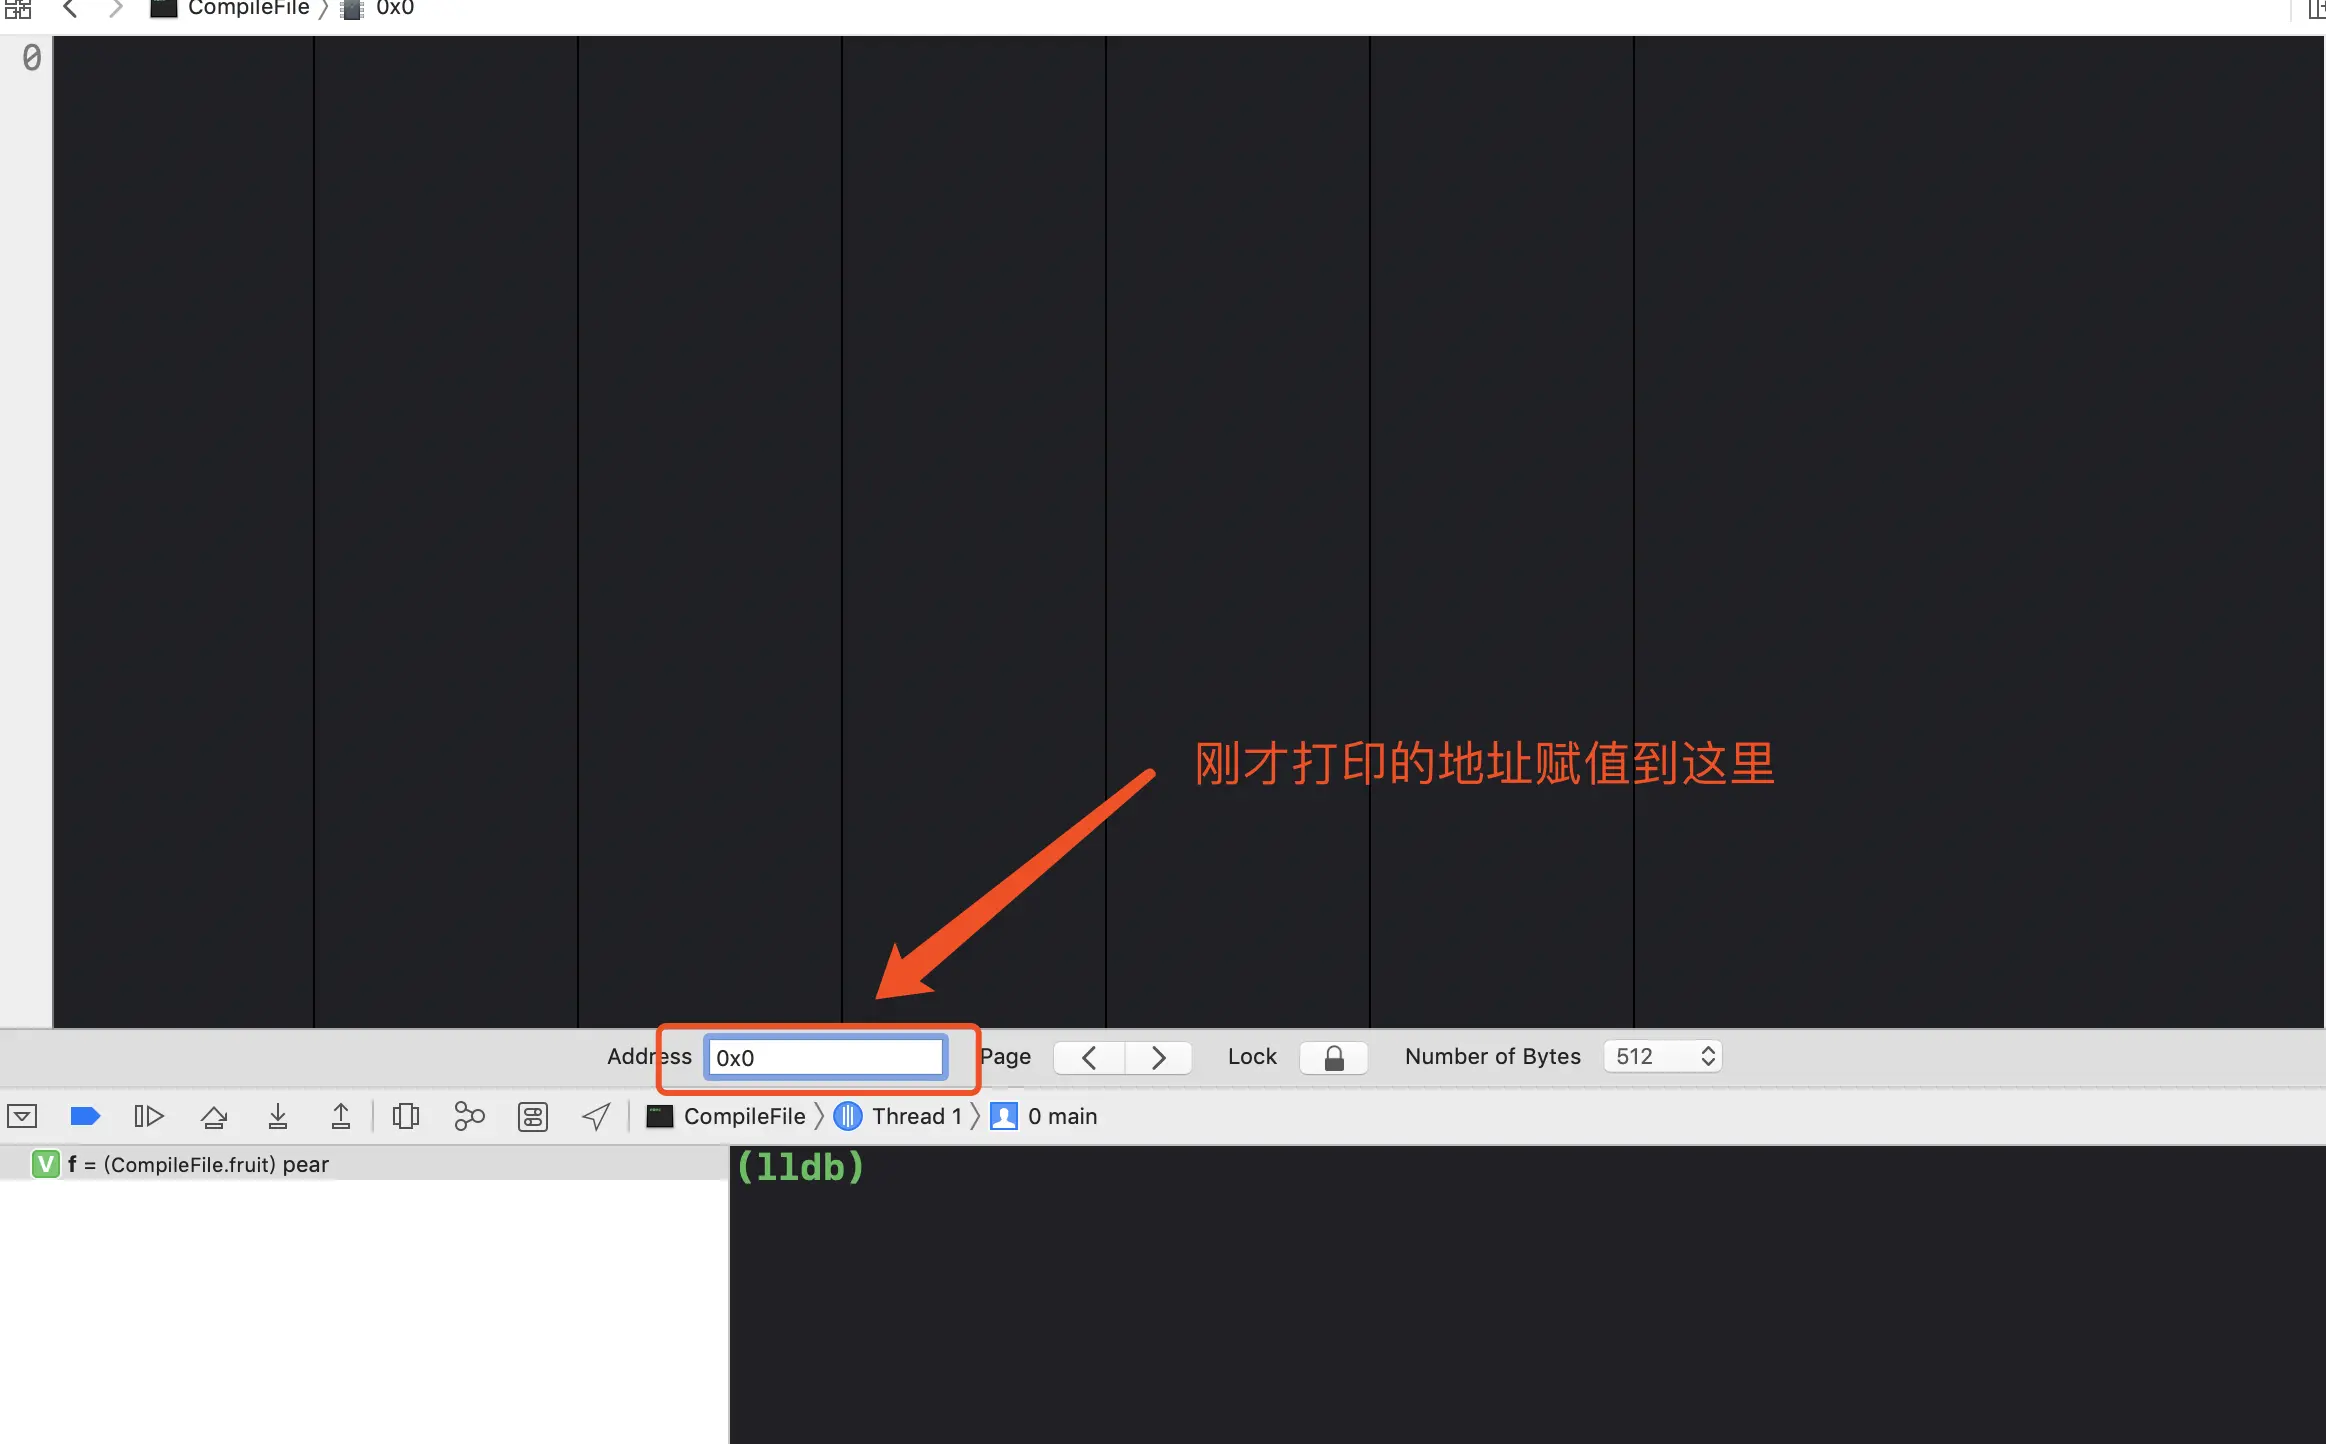2326x1444 pixels.
Task: Click the Step Over icon
Action: pyautogui.click(x=214, y=1116)
